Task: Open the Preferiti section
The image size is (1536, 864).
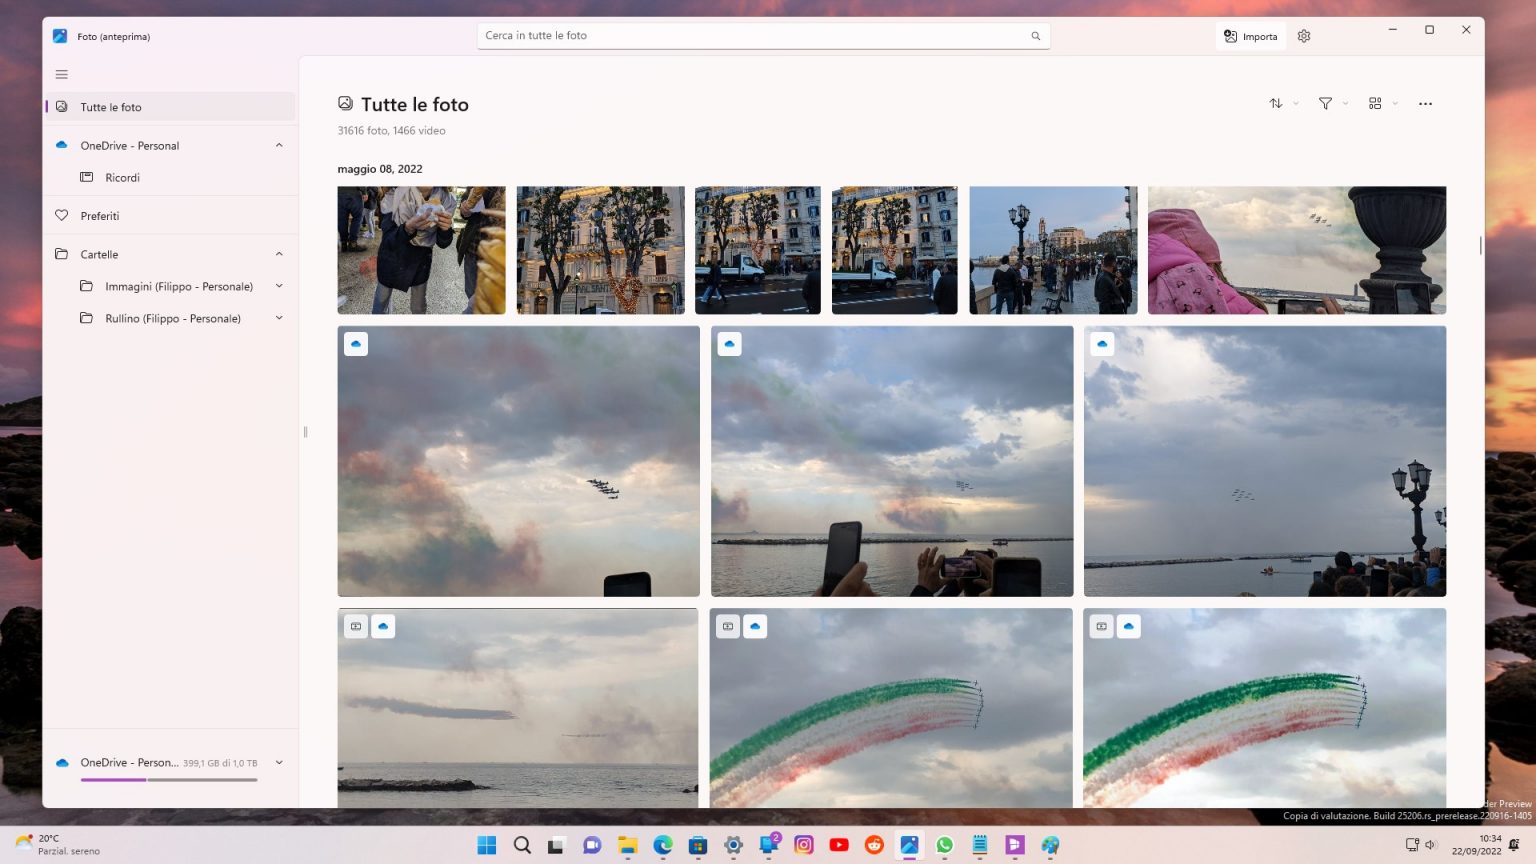Action: [100, 215]
